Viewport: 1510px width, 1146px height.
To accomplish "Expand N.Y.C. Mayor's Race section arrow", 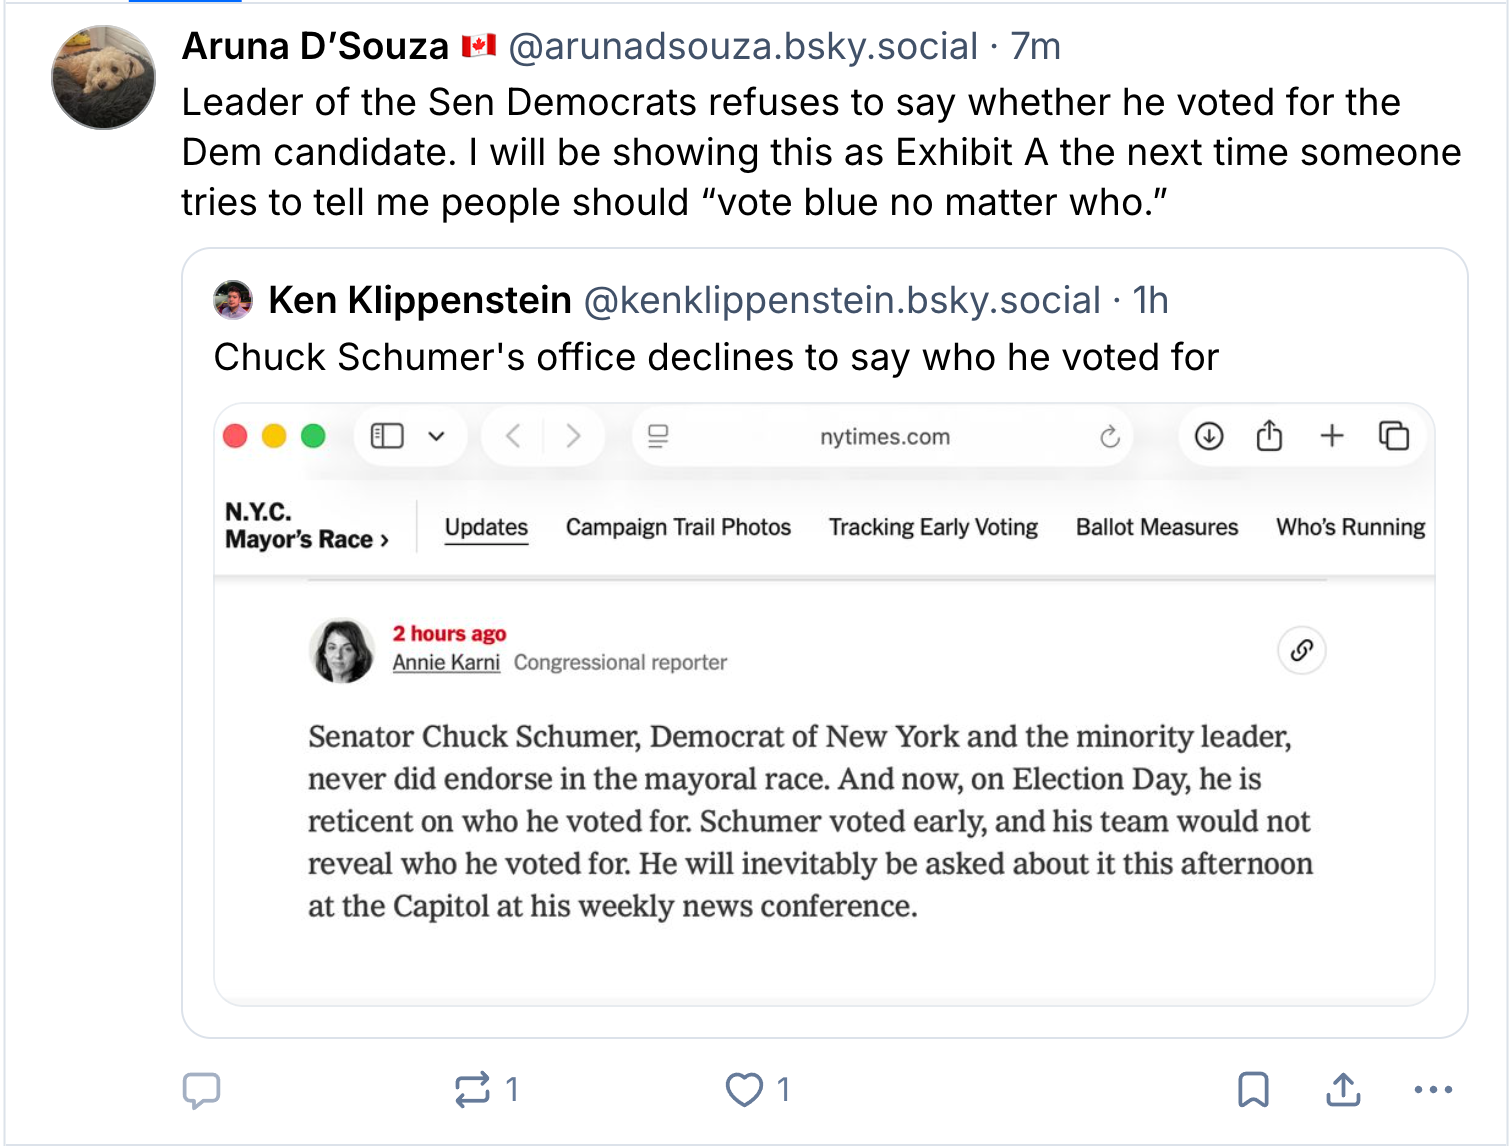I will [384, 541].
